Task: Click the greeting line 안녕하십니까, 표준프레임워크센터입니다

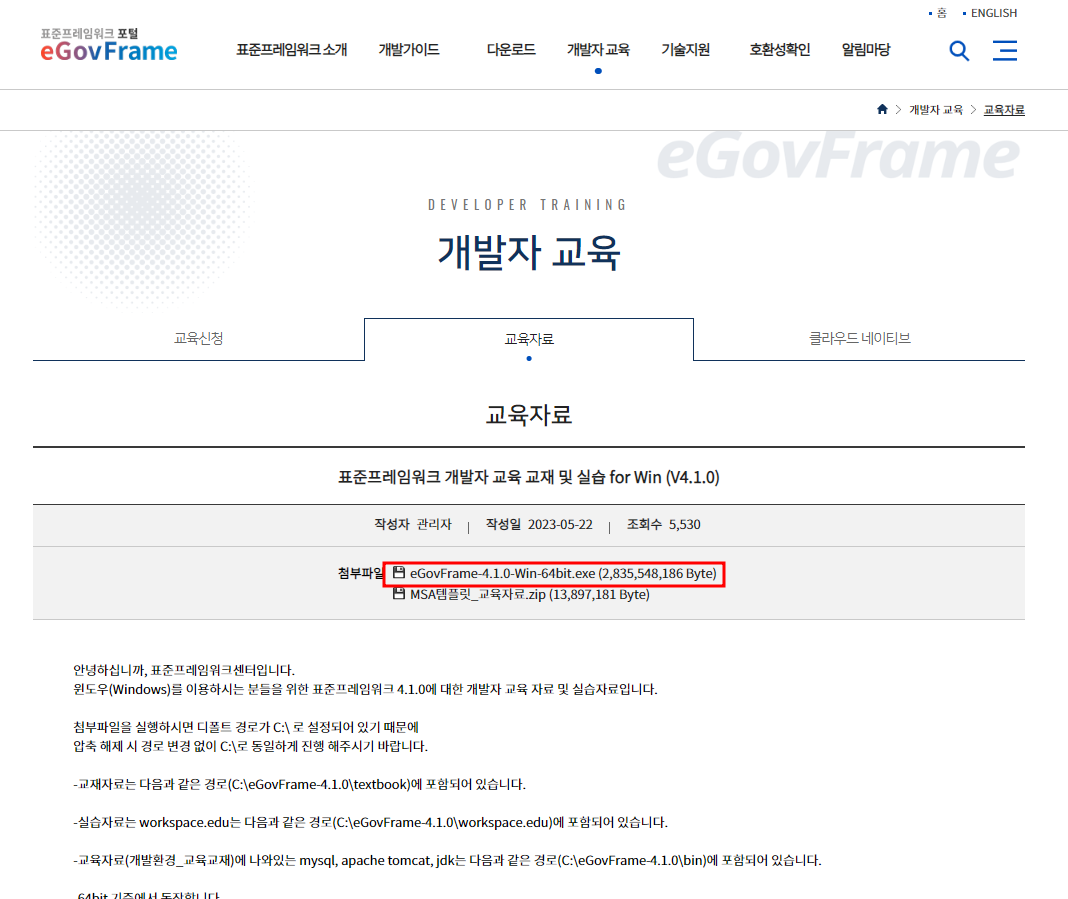Action: [x=184, y=670]
